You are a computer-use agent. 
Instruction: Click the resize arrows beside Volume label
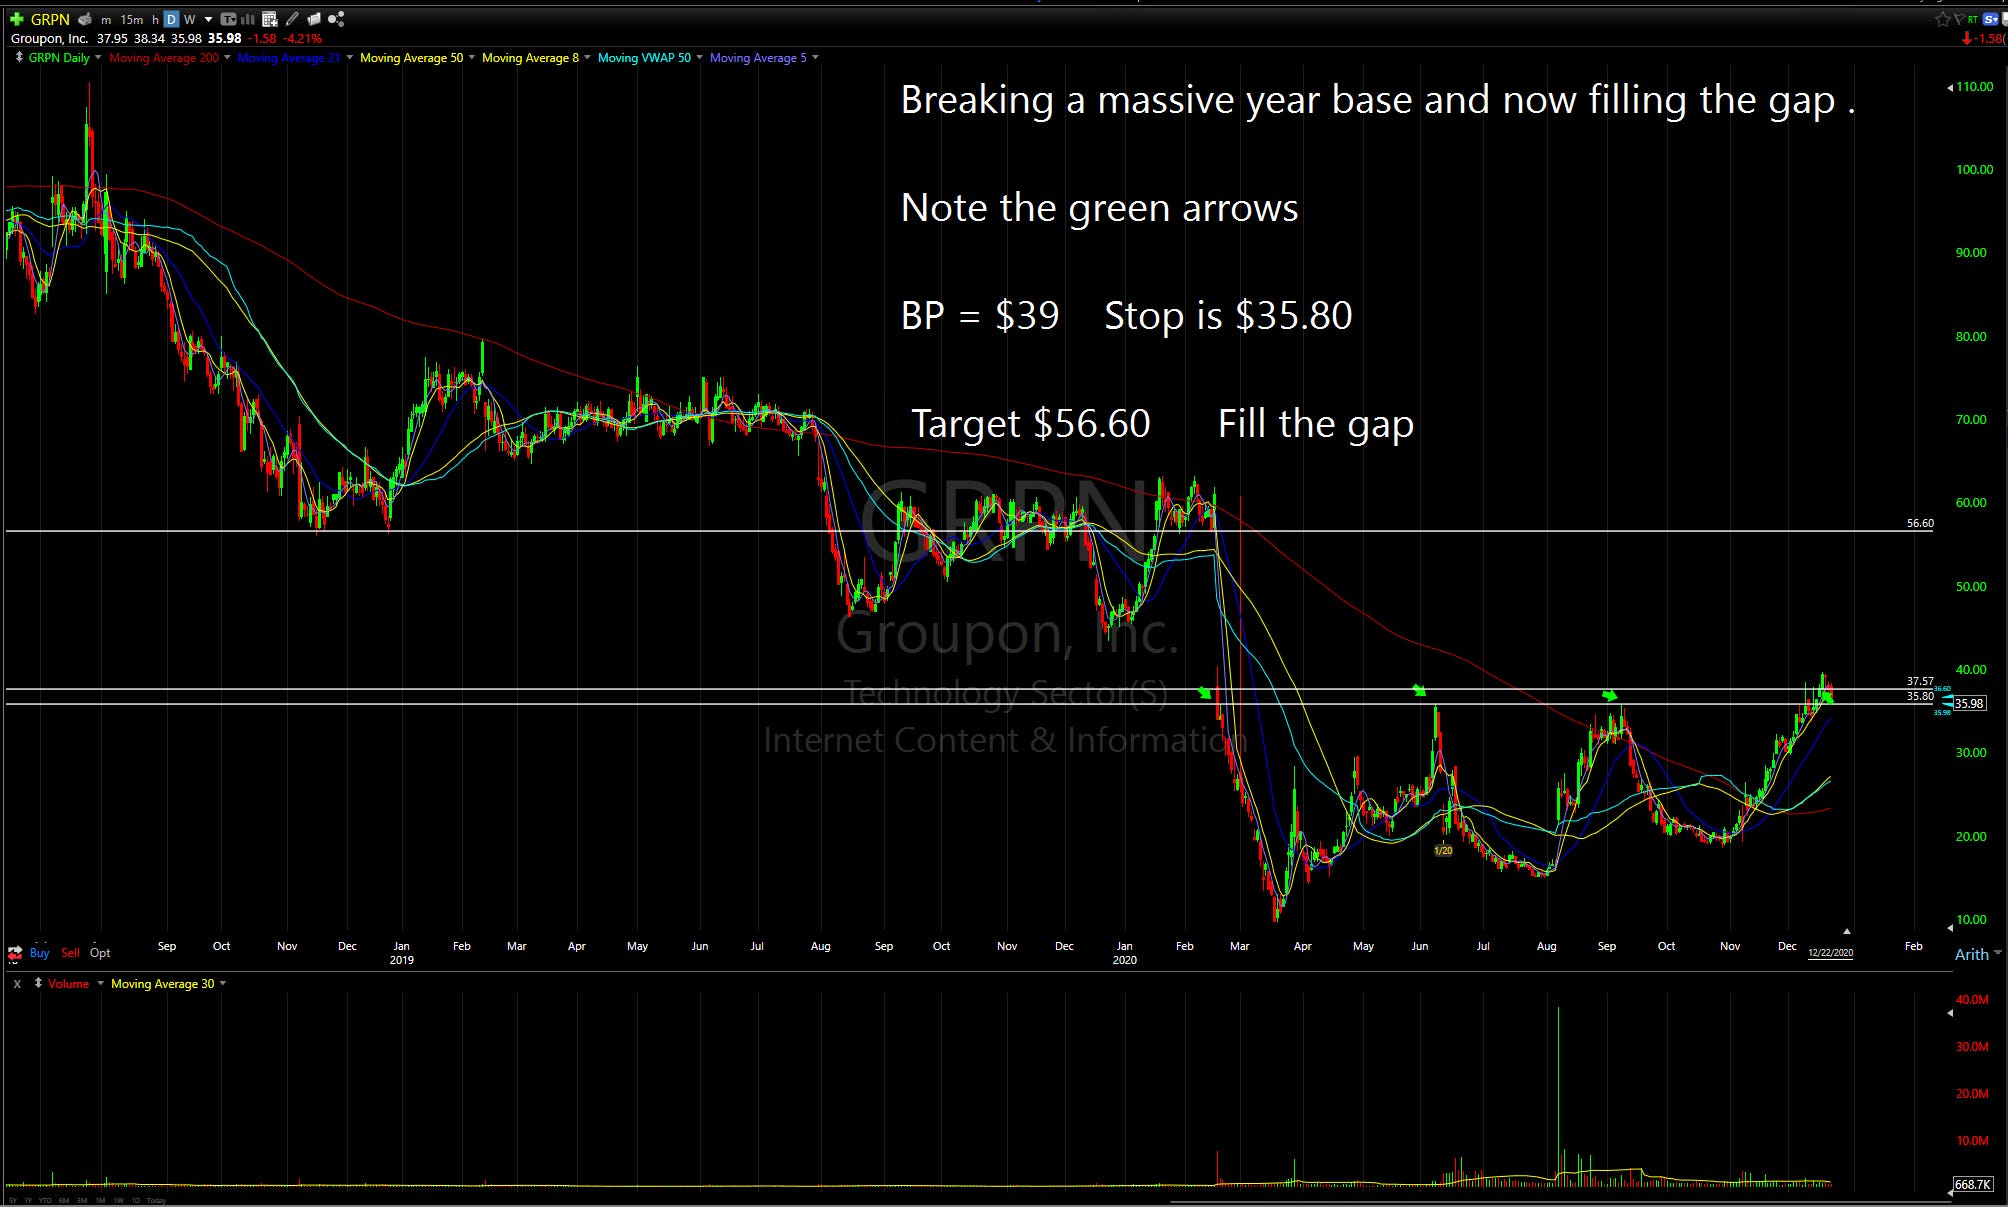coord(38,983)
